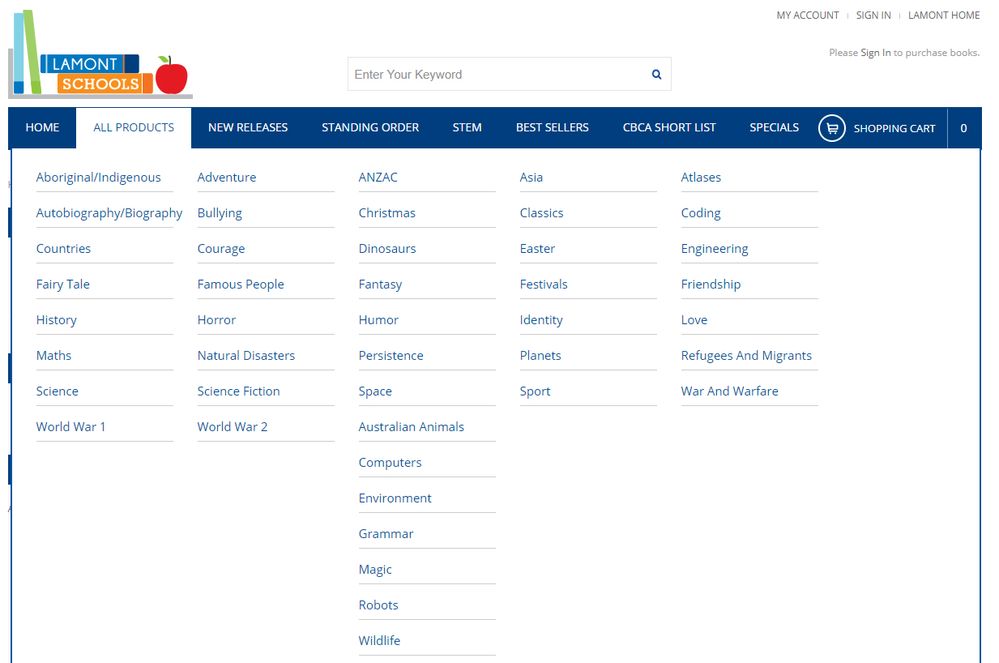Open the shopping cart icon

pyautogui.click(x=832, y=128)
